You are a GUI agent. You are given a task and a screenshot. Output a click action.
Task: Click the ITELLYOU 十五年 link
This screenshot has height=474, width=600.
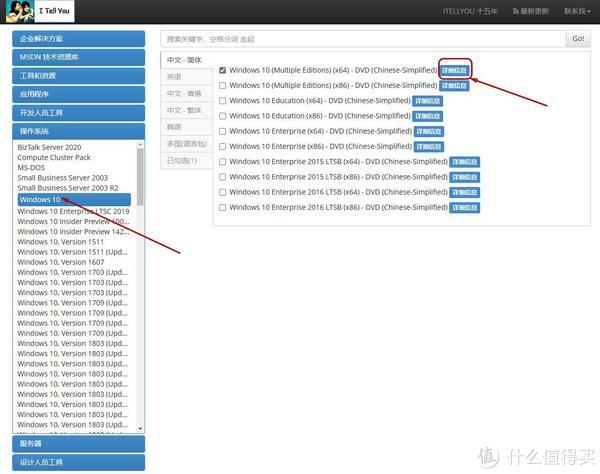click(444, 11)
